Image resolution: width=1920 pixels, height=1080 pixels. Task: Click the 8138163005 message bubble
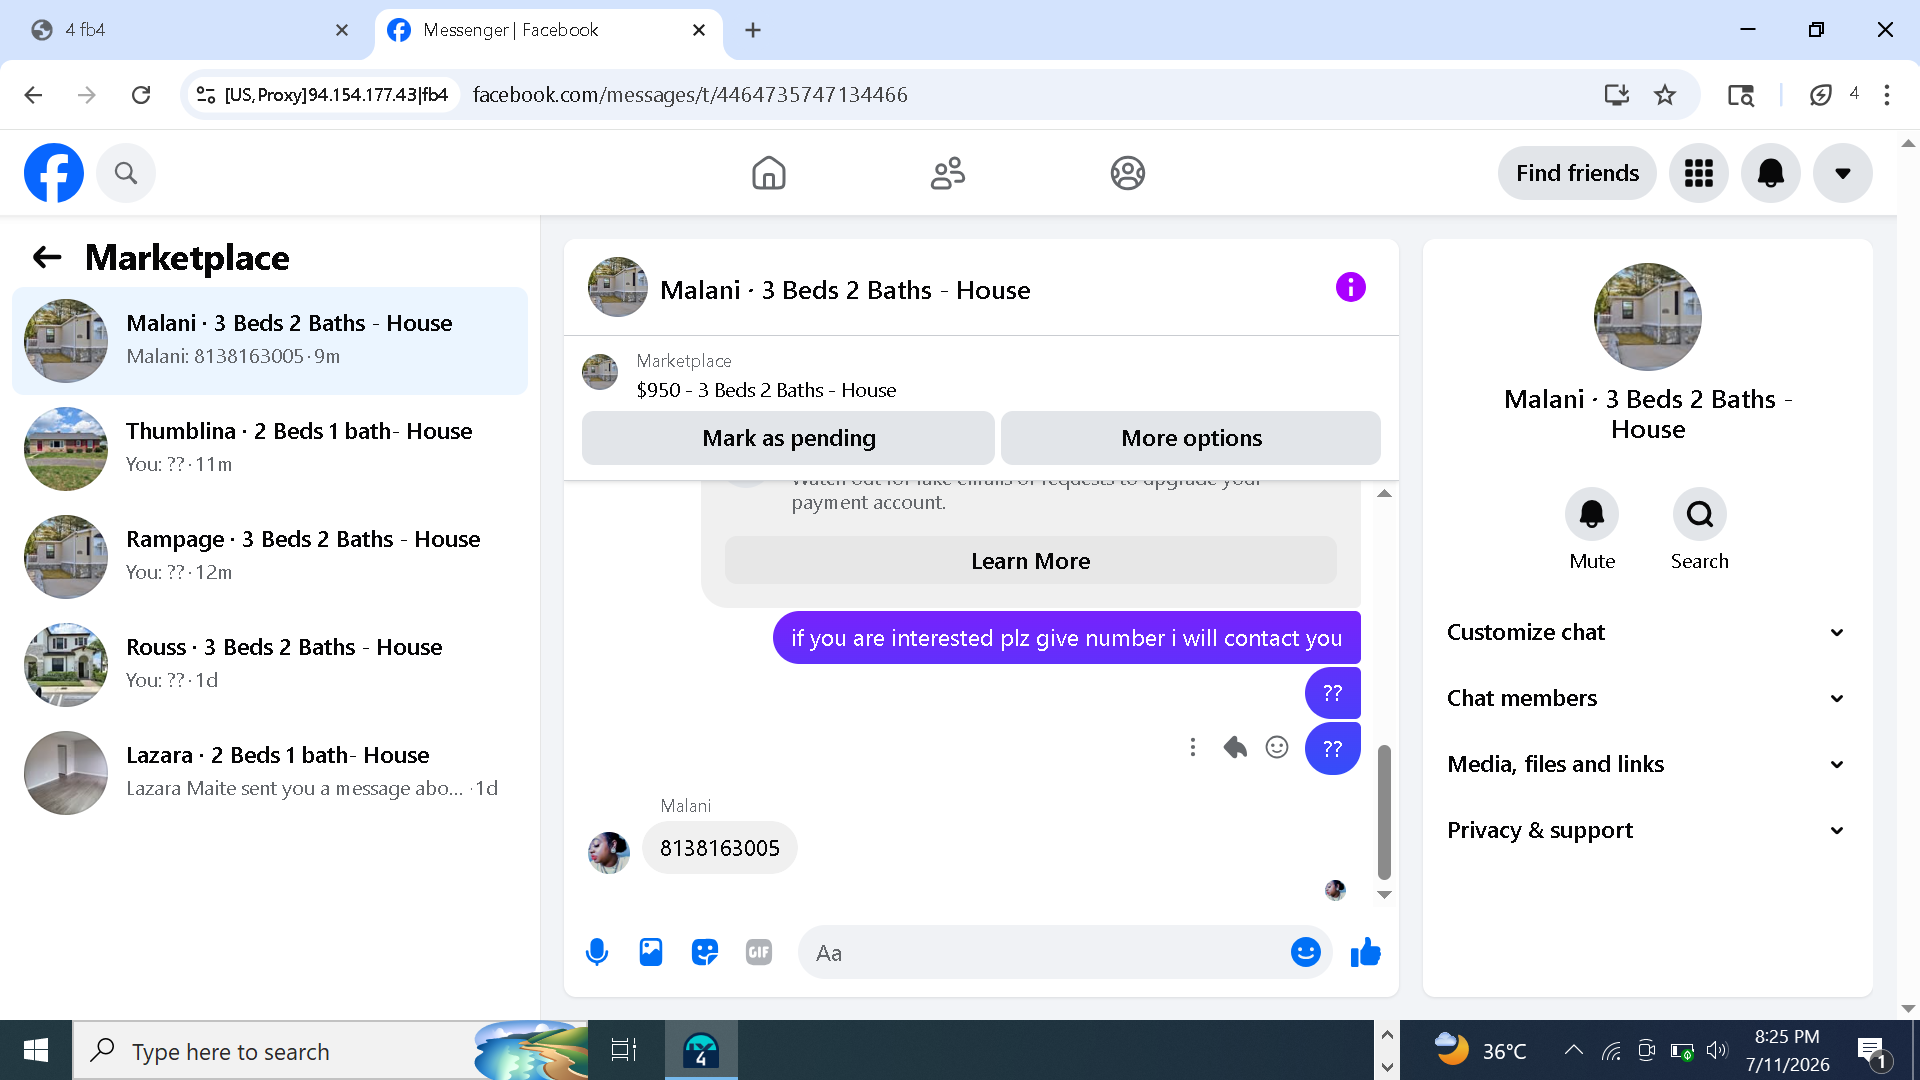(720, 848)
